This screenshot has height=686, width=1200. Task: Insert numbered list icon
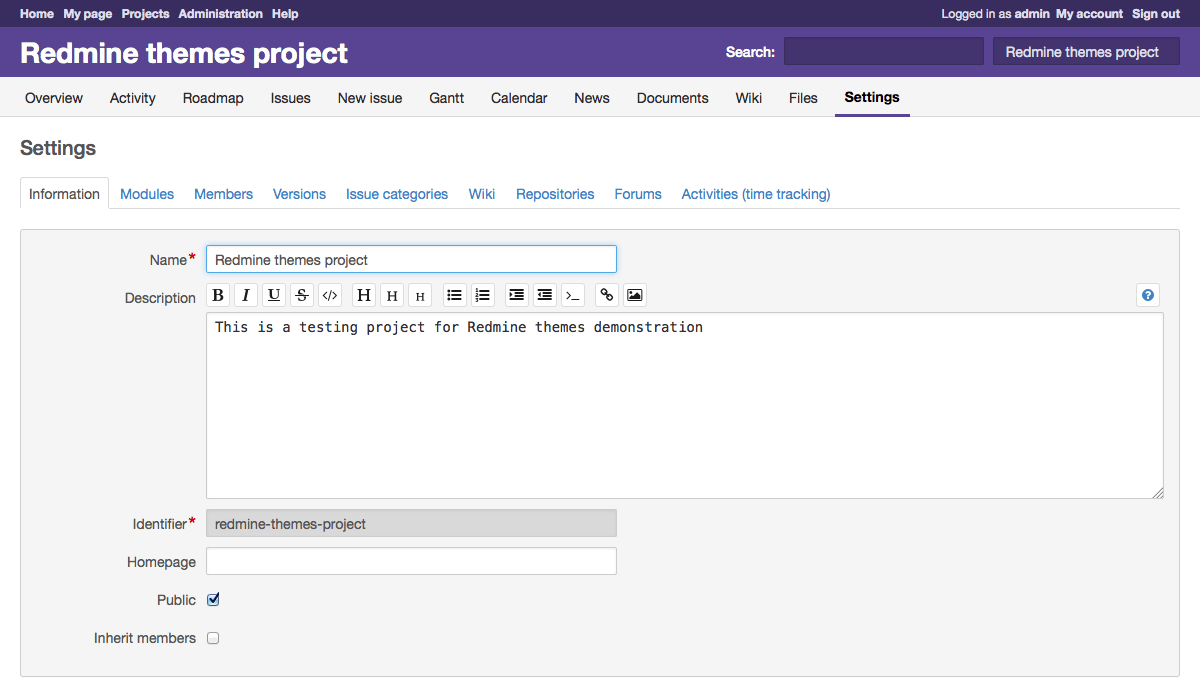[483, 295]
